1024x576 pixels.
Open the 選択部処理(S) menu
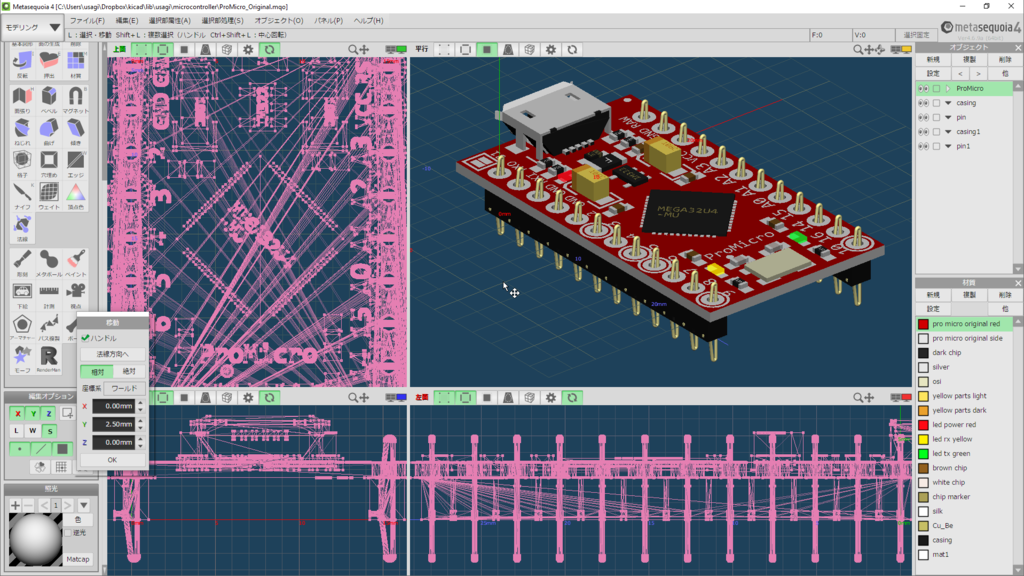[222, 21]
